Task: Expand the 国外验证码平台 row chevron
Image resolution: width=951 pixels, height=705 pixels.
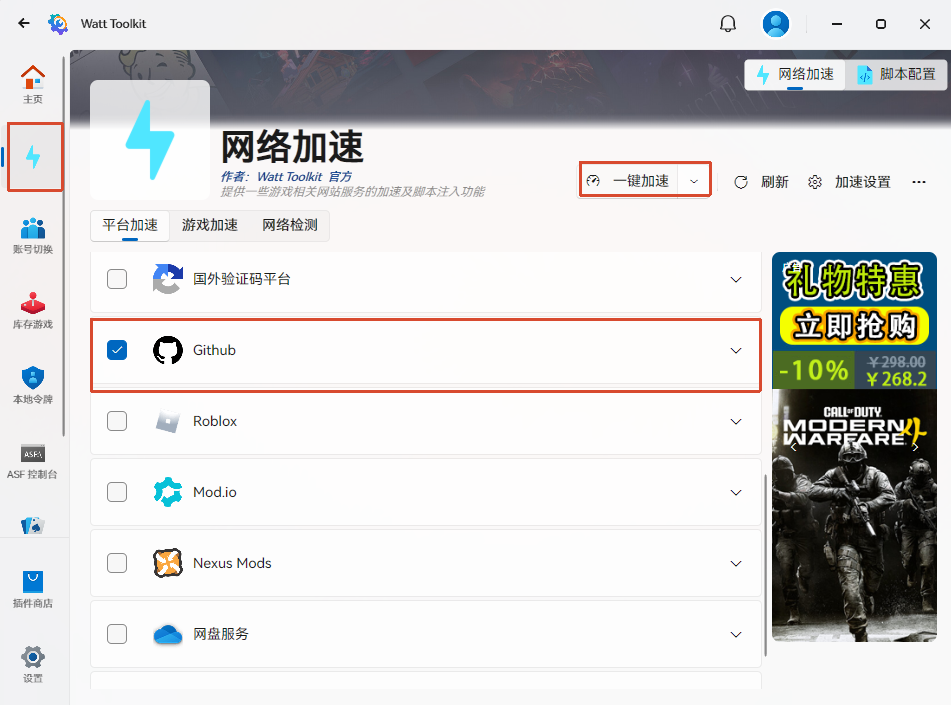Action: (x=736, y=280)
